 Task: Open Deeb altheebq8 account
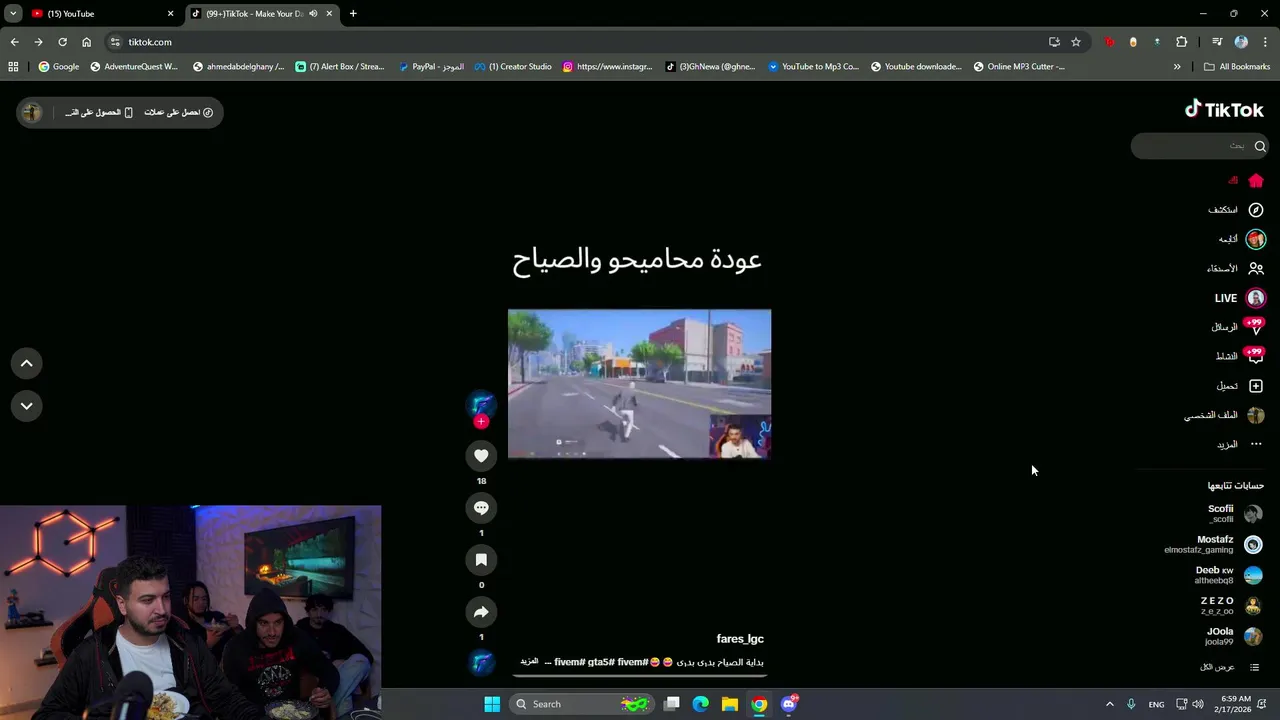(1227, 575)
